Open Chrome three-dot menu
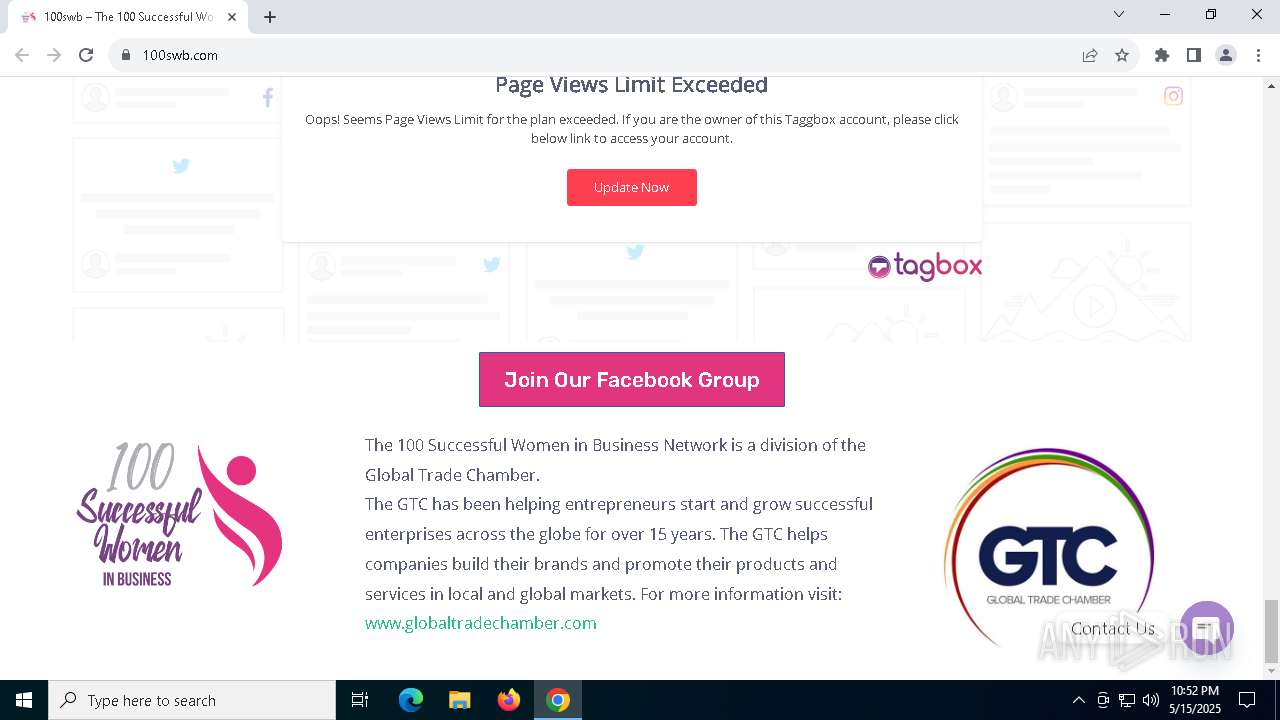1280x720 pixels. pos(1258,55)
